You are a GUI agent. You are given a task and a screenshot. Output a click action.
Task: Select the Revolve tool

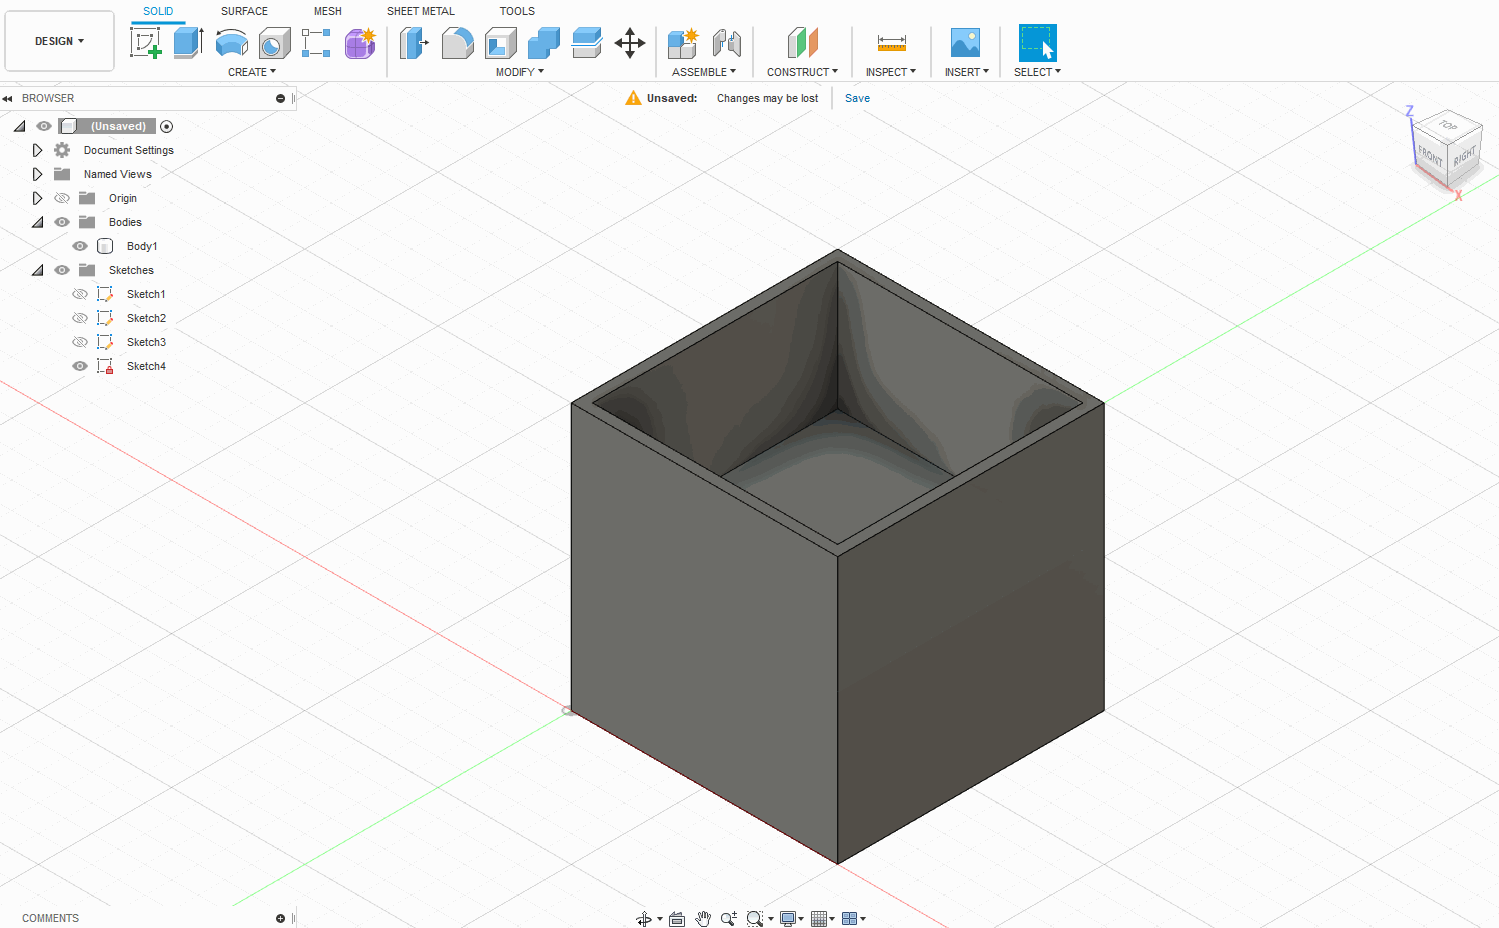tap(232, 42)
